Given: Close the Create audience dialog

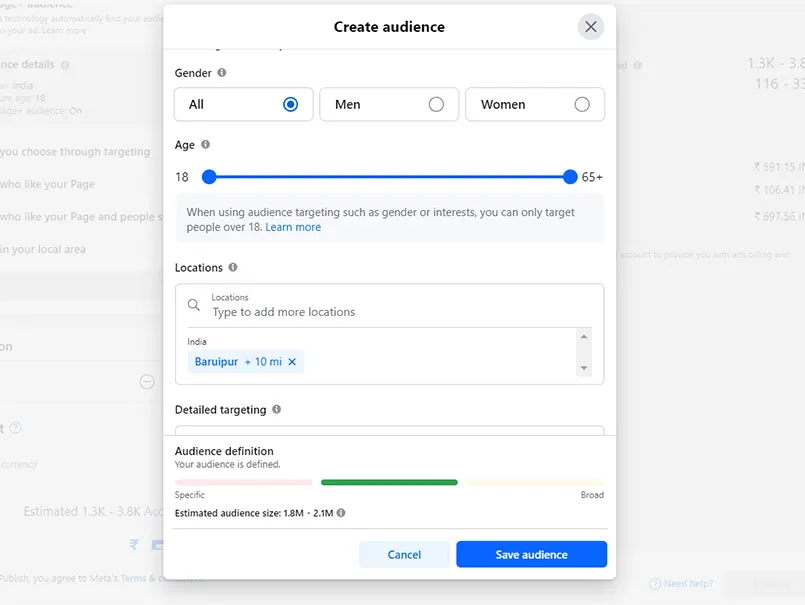Looking at the screenshot, I should (590, 27).
